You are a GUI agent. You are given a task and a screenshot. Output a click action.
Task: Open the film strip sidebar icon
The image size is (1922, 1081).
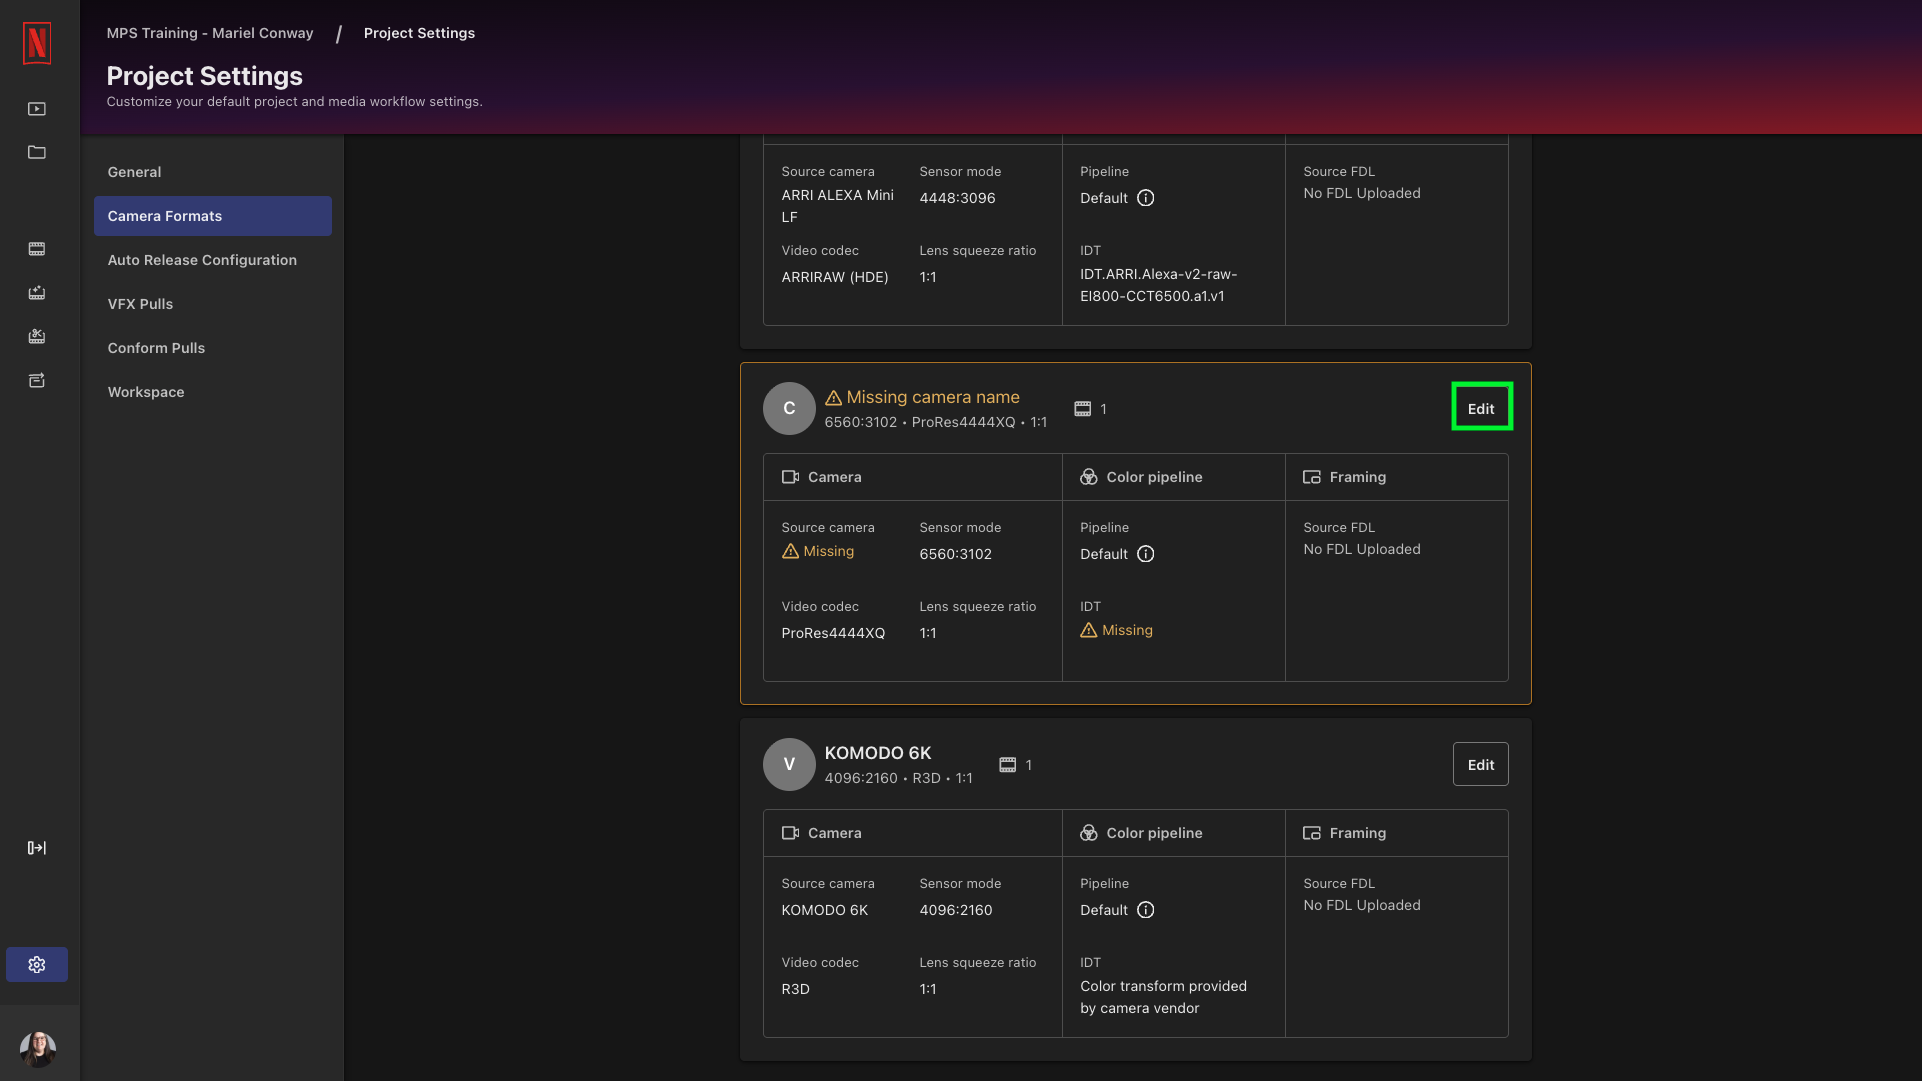pyautogui.click(x=37, y=249)
